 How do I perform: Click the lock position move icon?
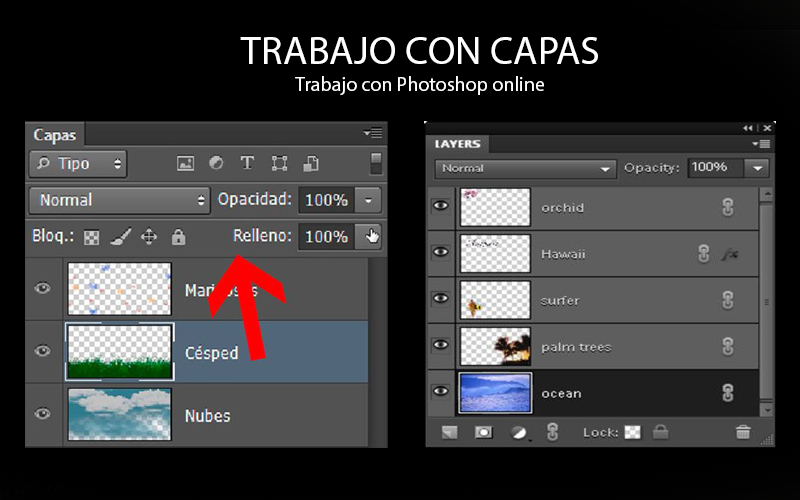149,237
